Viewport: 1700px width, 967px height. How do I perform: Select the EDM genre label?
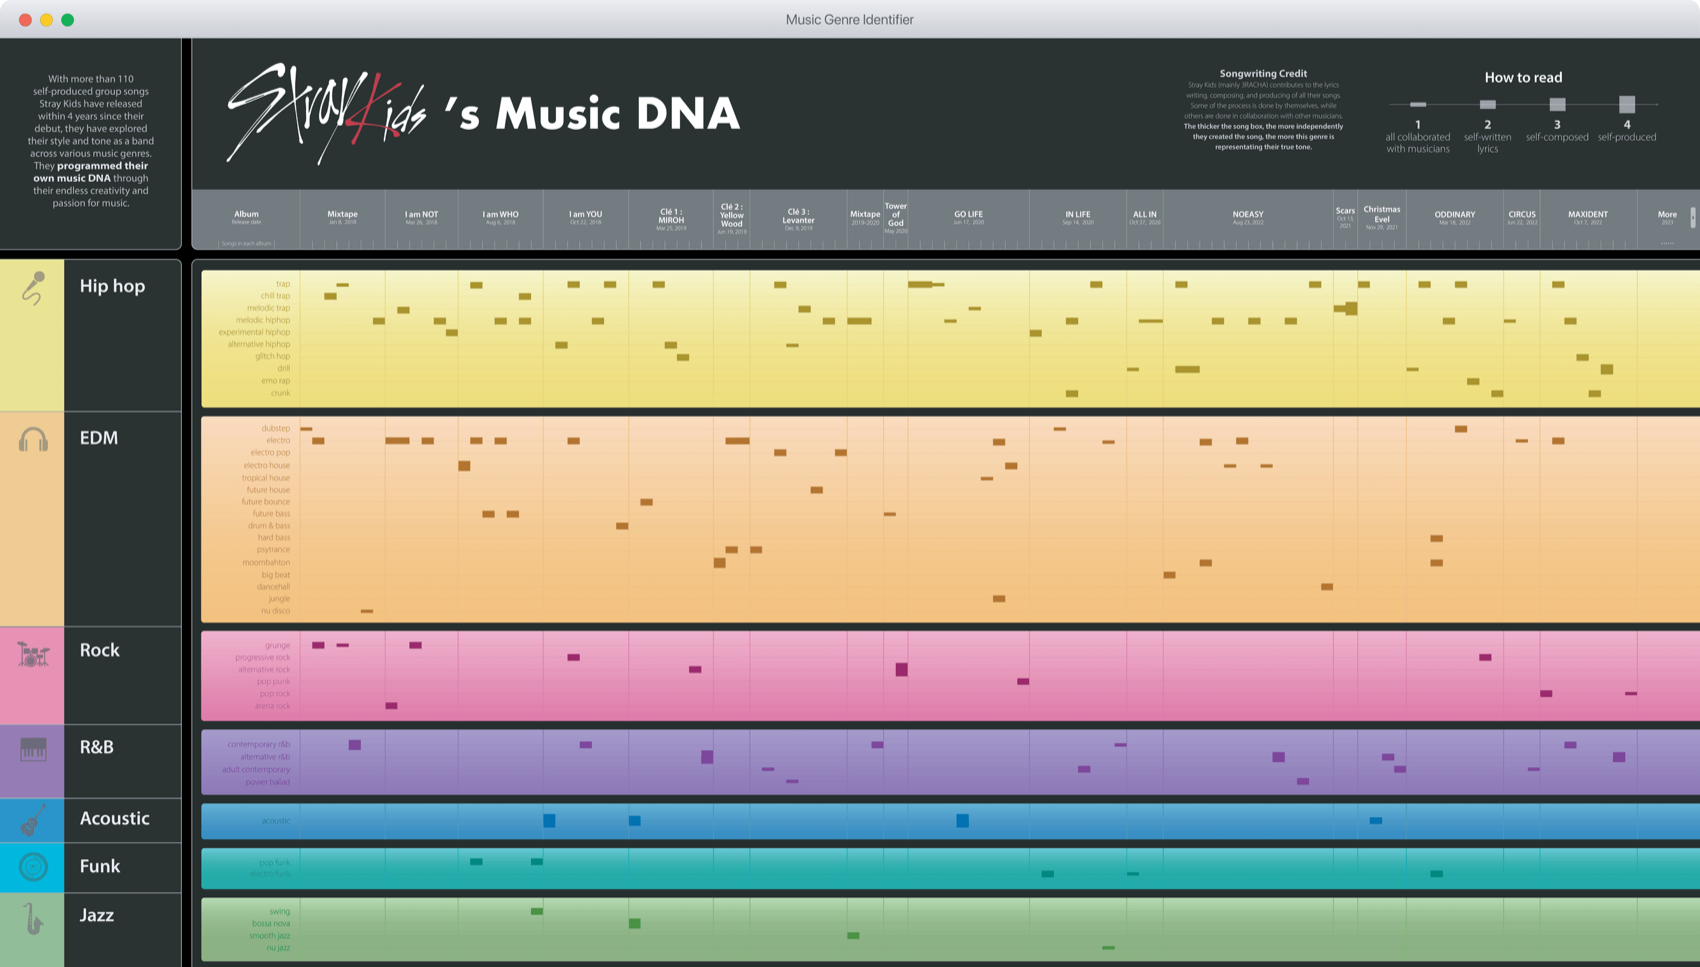tap(99, 438)
